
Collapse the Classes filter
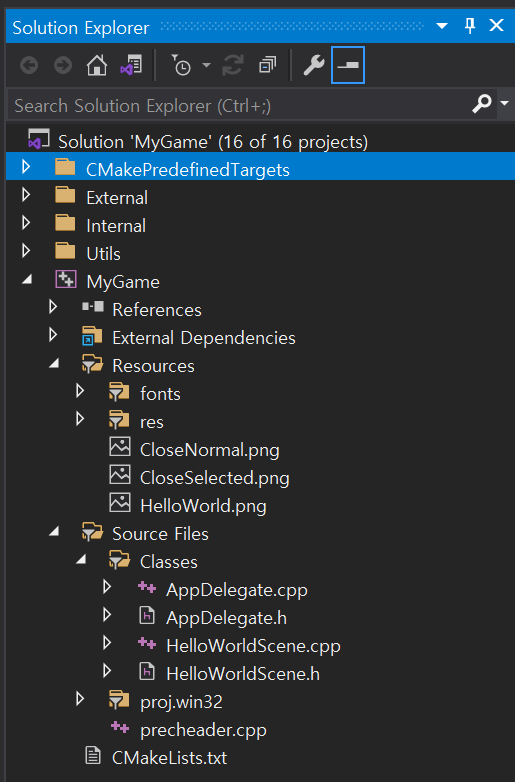click(x=81, y=560)
